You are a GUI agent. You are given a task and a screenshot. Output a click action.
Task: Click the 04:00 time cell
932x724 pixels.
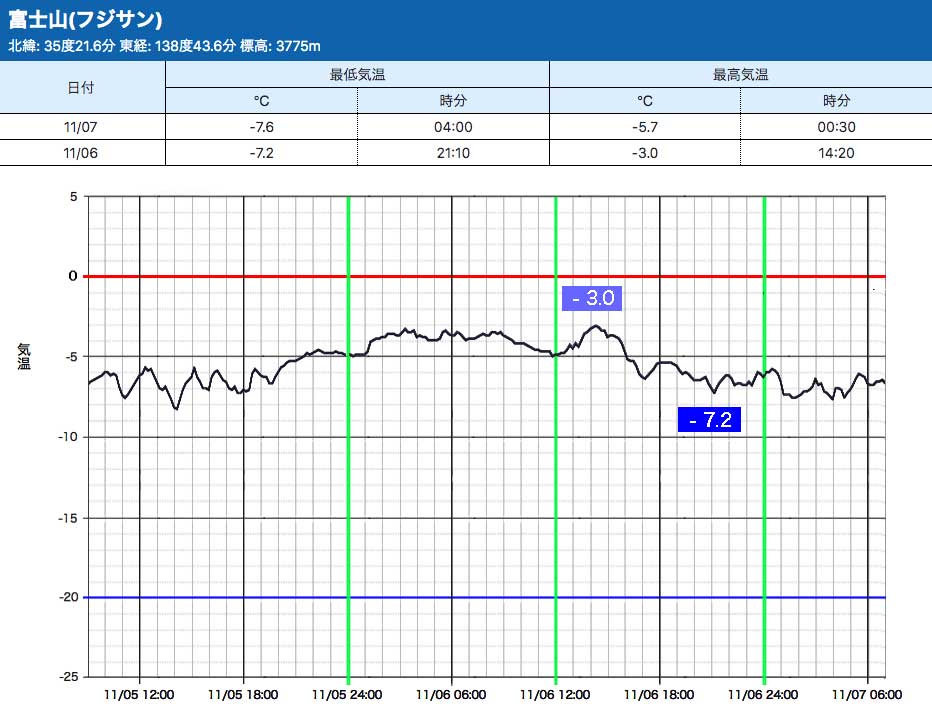pos(454,127)
